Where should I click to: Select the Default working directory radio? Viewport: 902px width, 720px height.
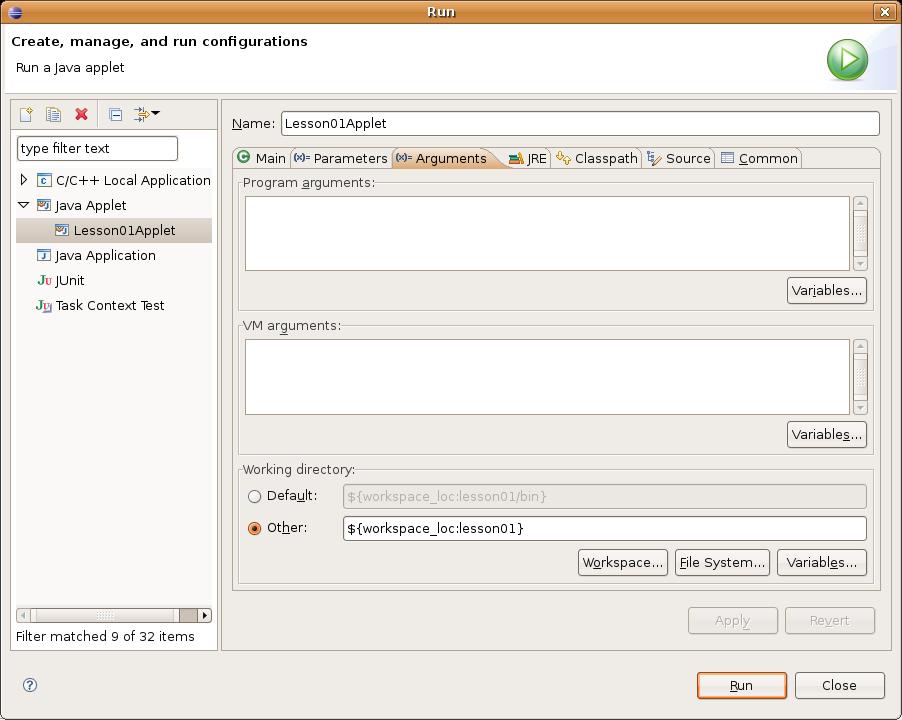coord(254,496)
